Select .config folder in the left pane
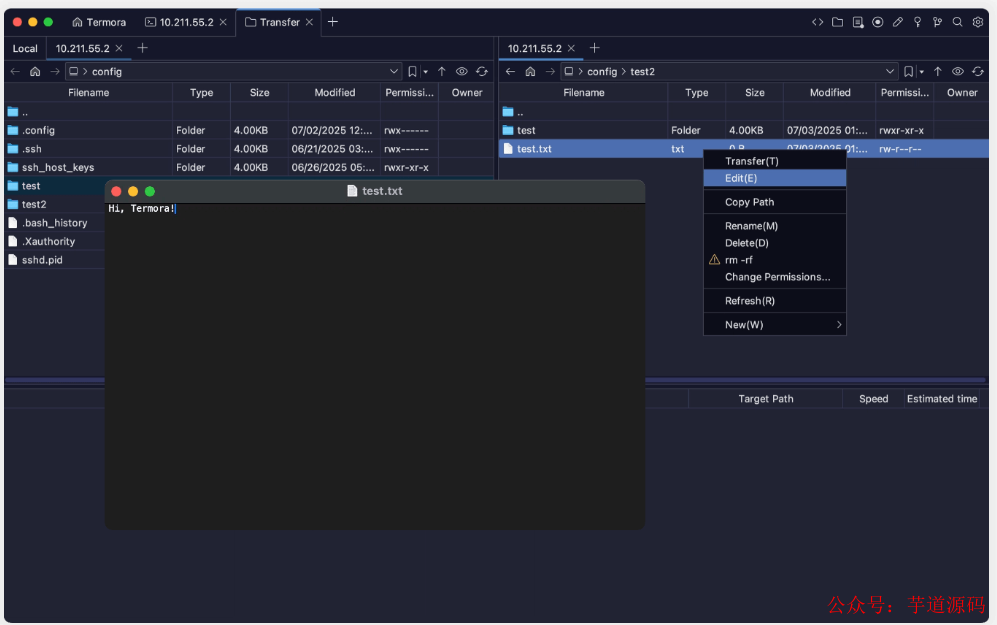This screenshot has width=997, height=625. (x=249, y=130)
